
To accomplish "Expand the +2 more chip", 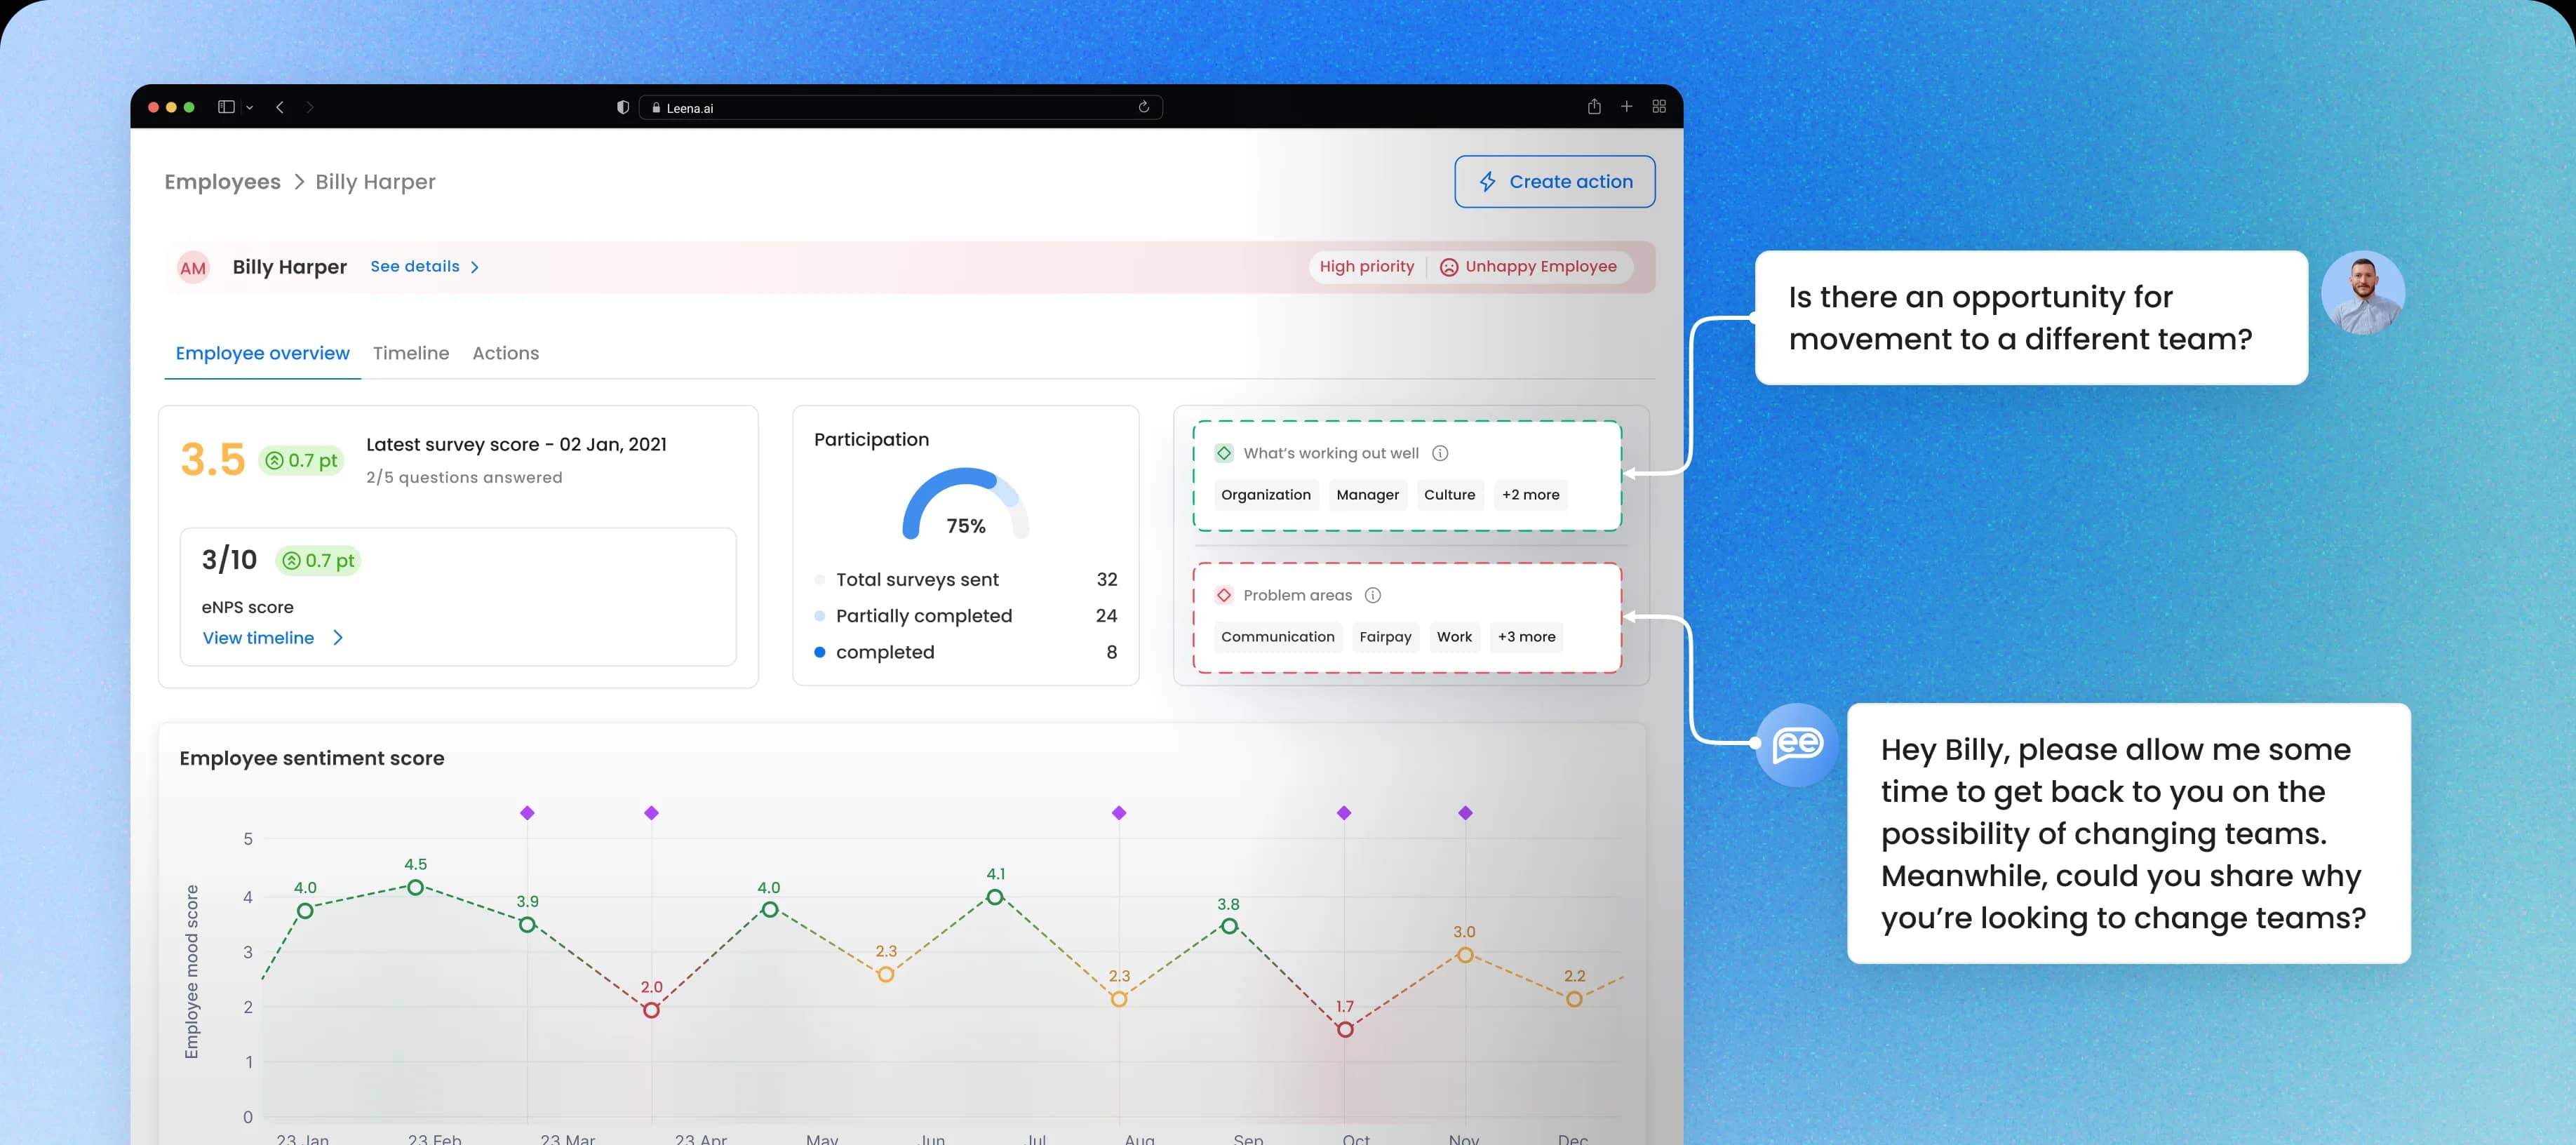I will click(1530, 495).
